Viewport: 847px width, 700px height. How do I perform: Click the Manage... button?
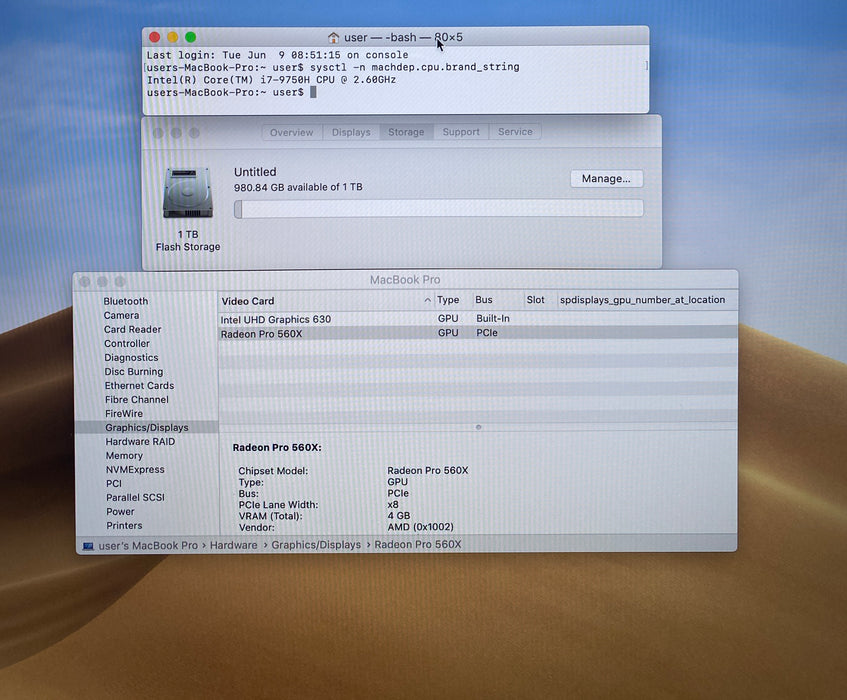tap(606, 179)
